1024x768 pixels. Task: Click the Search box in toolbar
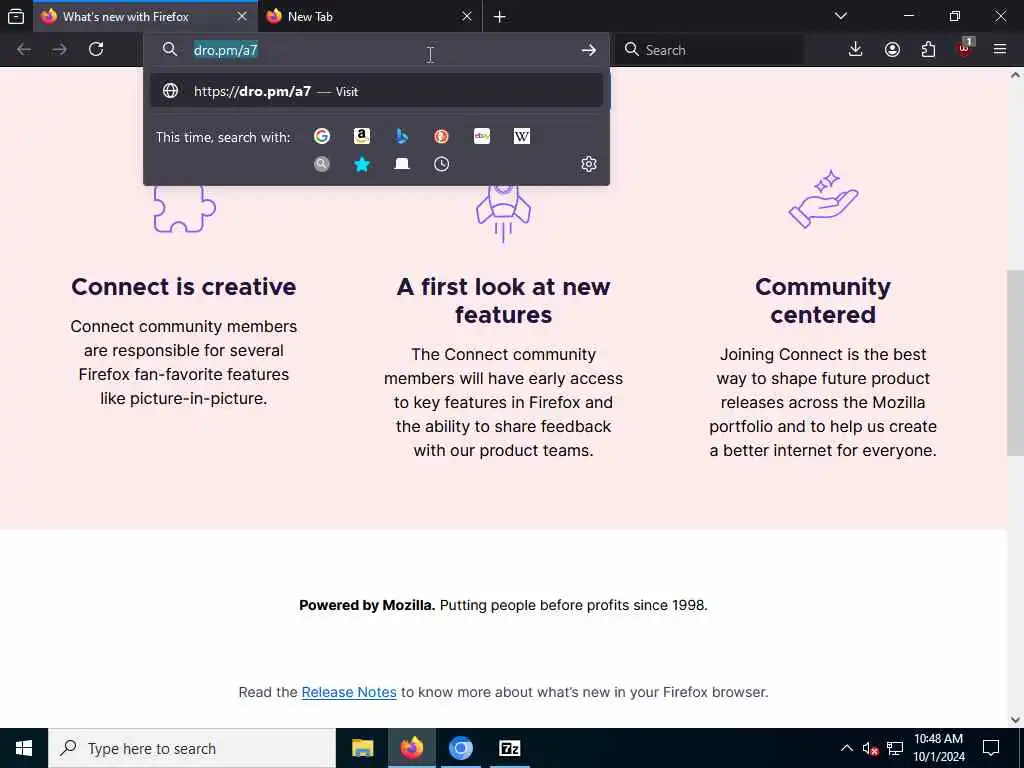[709, 50]
